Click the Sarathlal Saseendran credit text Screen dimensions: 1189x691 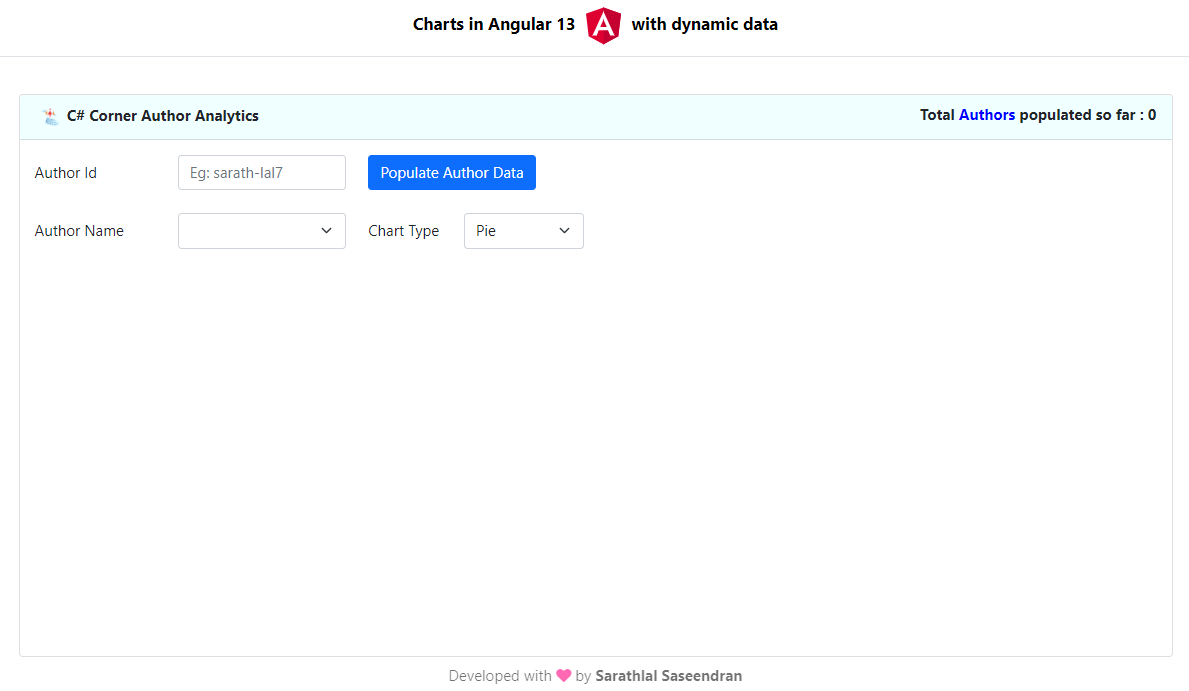[668, 675]
